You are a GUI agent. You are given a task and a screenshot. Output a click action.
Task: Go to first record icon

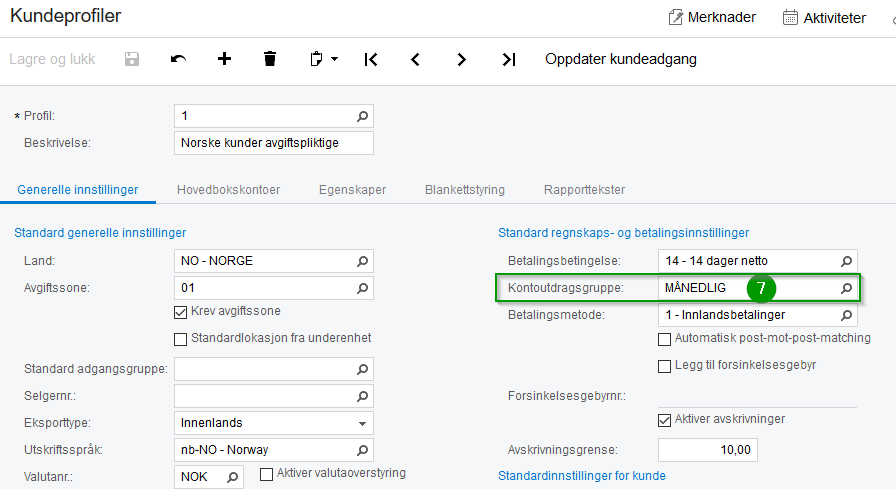[x=371, y=59]
